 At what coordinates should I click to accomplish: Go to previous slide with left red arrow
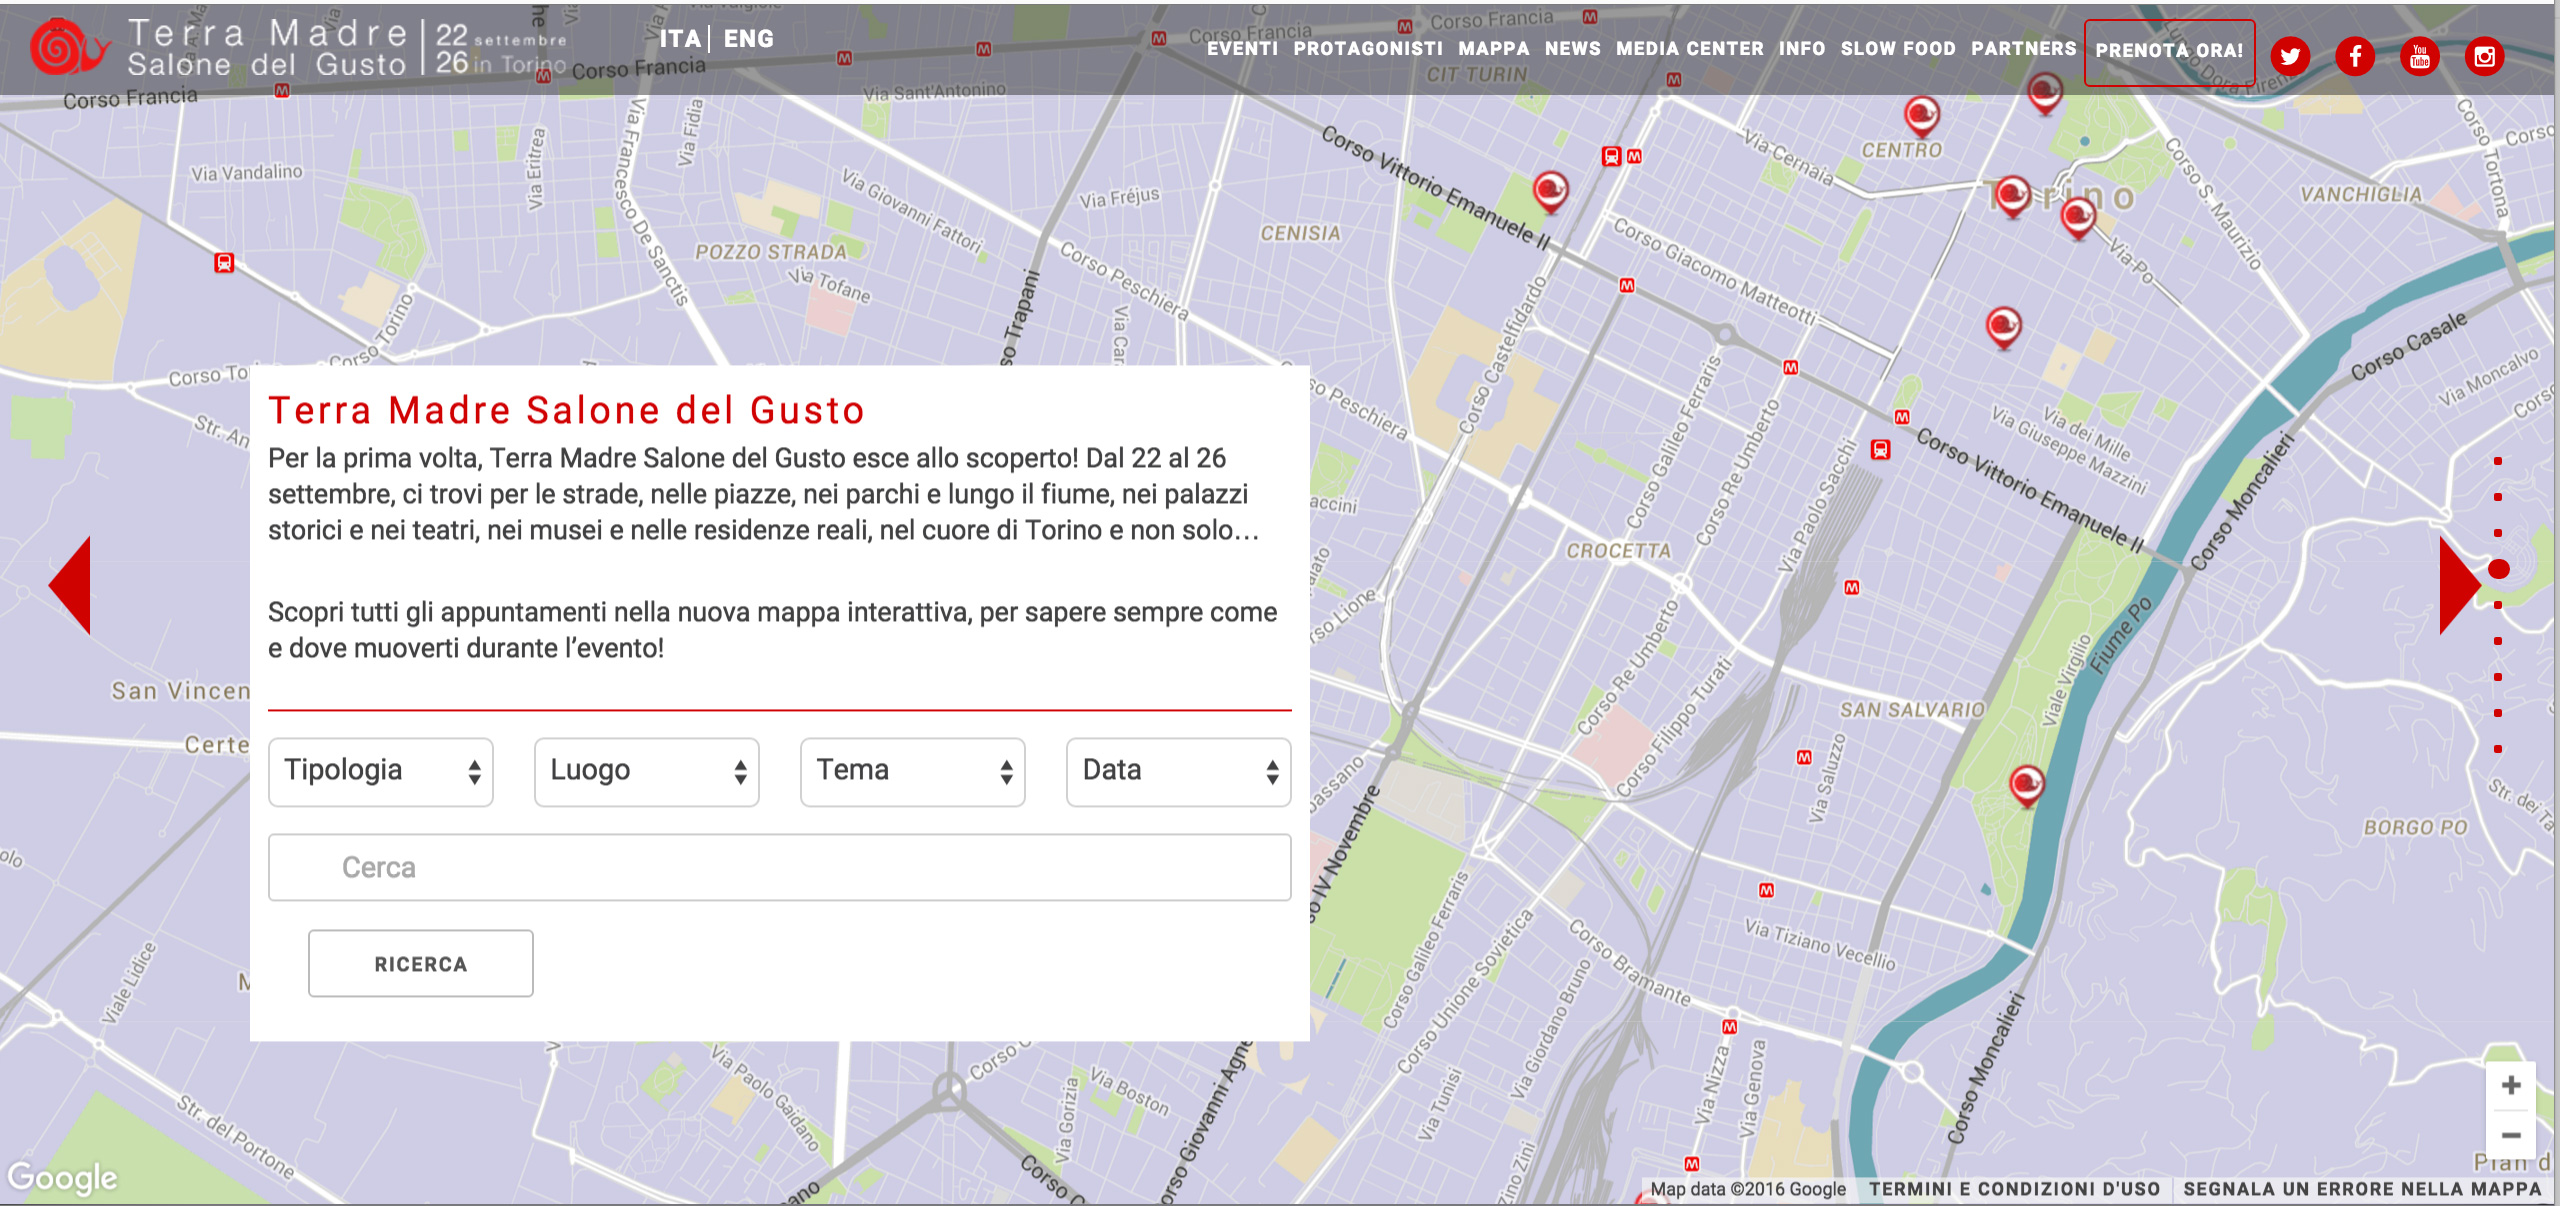[x=70, y=585]
